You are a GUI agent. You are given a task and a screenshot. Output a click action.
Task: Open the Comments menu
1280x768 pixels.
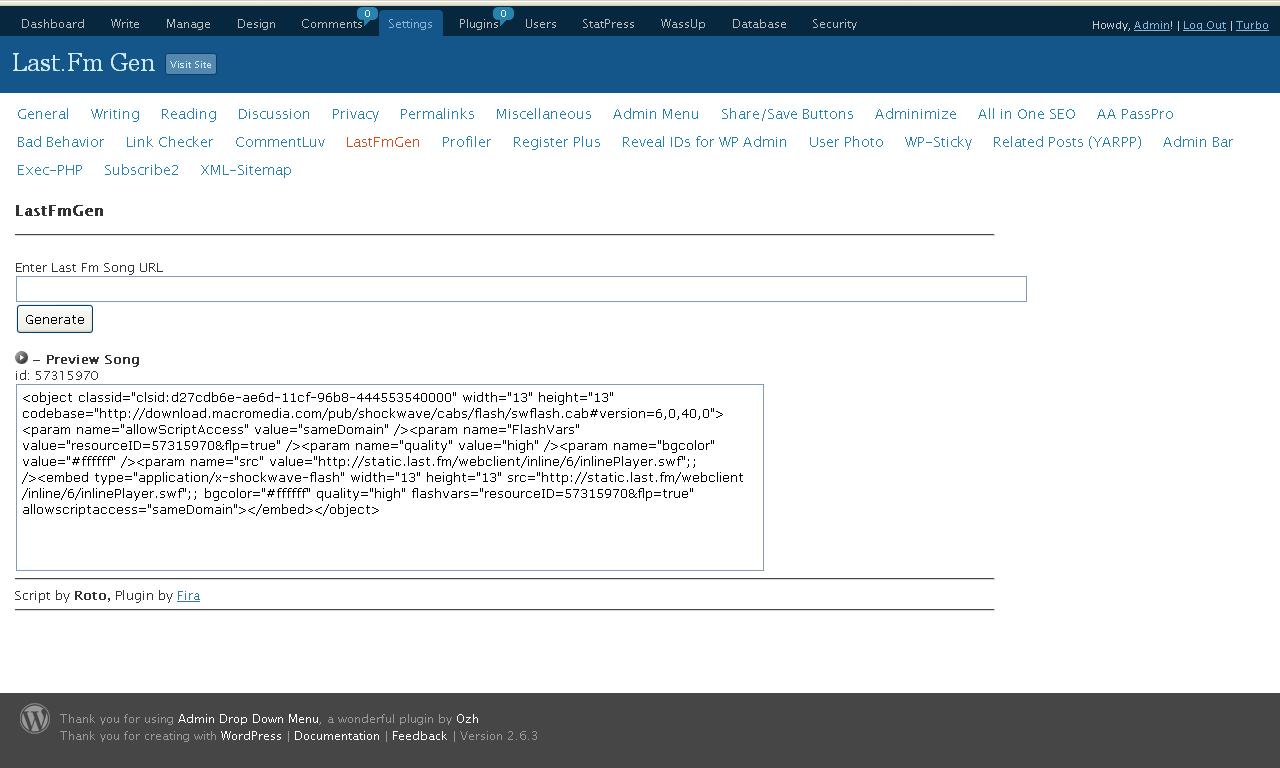332,24
